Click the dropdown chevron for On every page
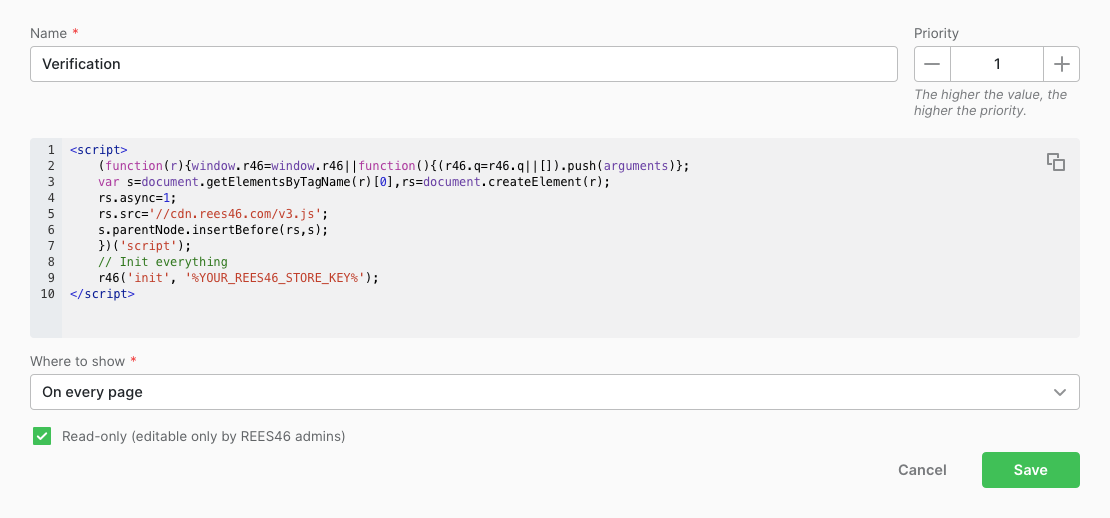Image resolution: width=1110 pixels, height=518 pixels. pyautogui.click(x=1059, y=392)
